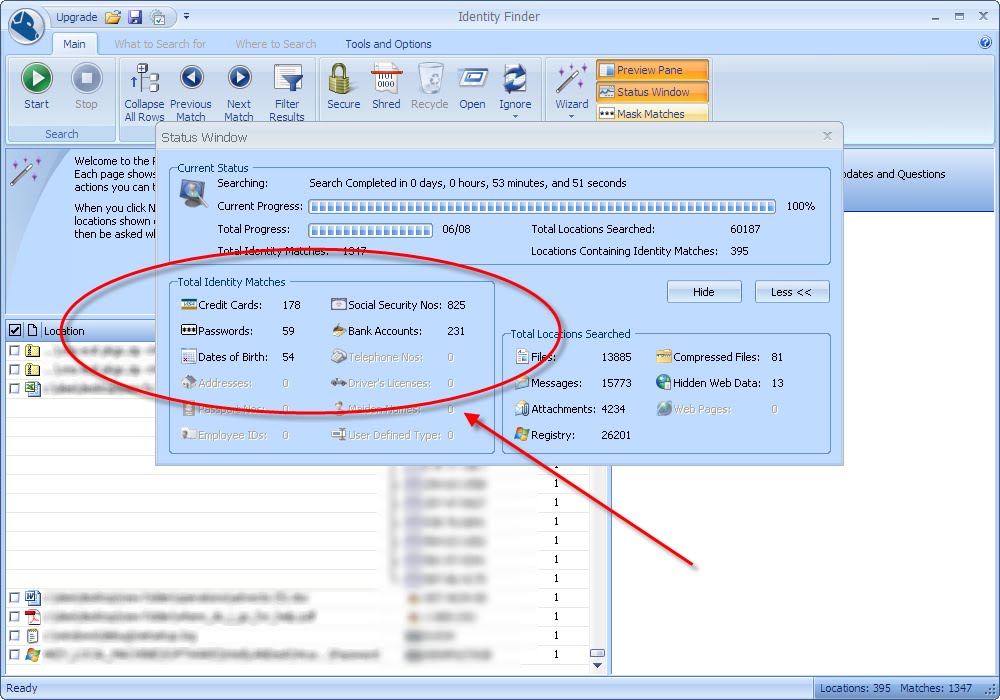1000x700 pixels.
Task: Click the Current Progress bar
Action: 542,207
